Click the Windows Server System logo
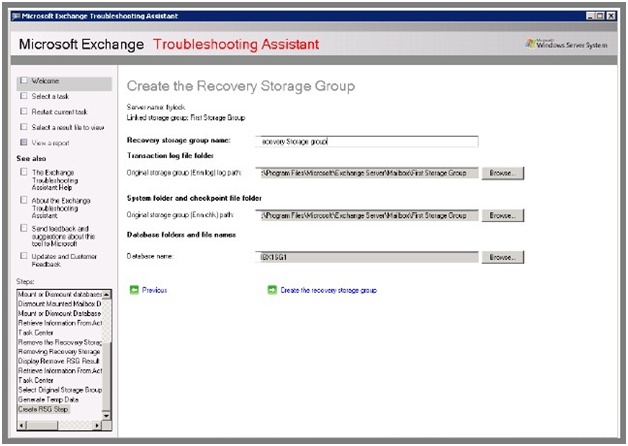628x446 pixels. pyautogui.click(x=566, y=44)
